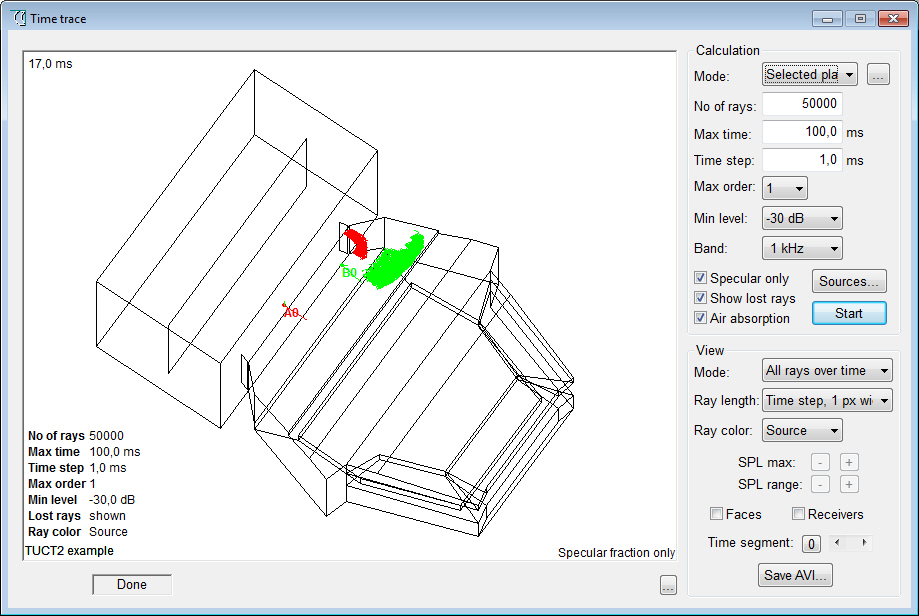Click the ellipsis button below the plot
Viewport: 919px width, 616px height.
click(668, 585)
